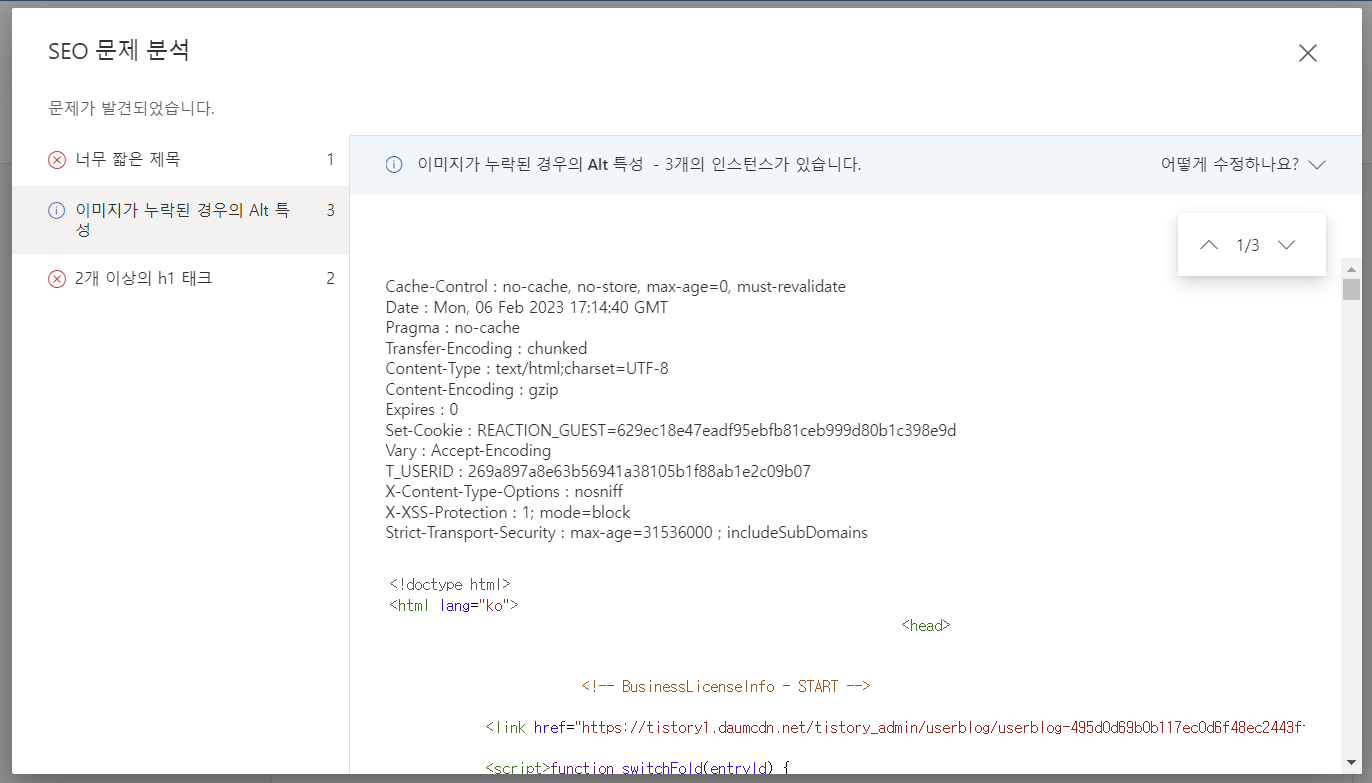Go to next instance using the down arrow
Viewport: 1372px width, 783px height.
point(1287,243)
